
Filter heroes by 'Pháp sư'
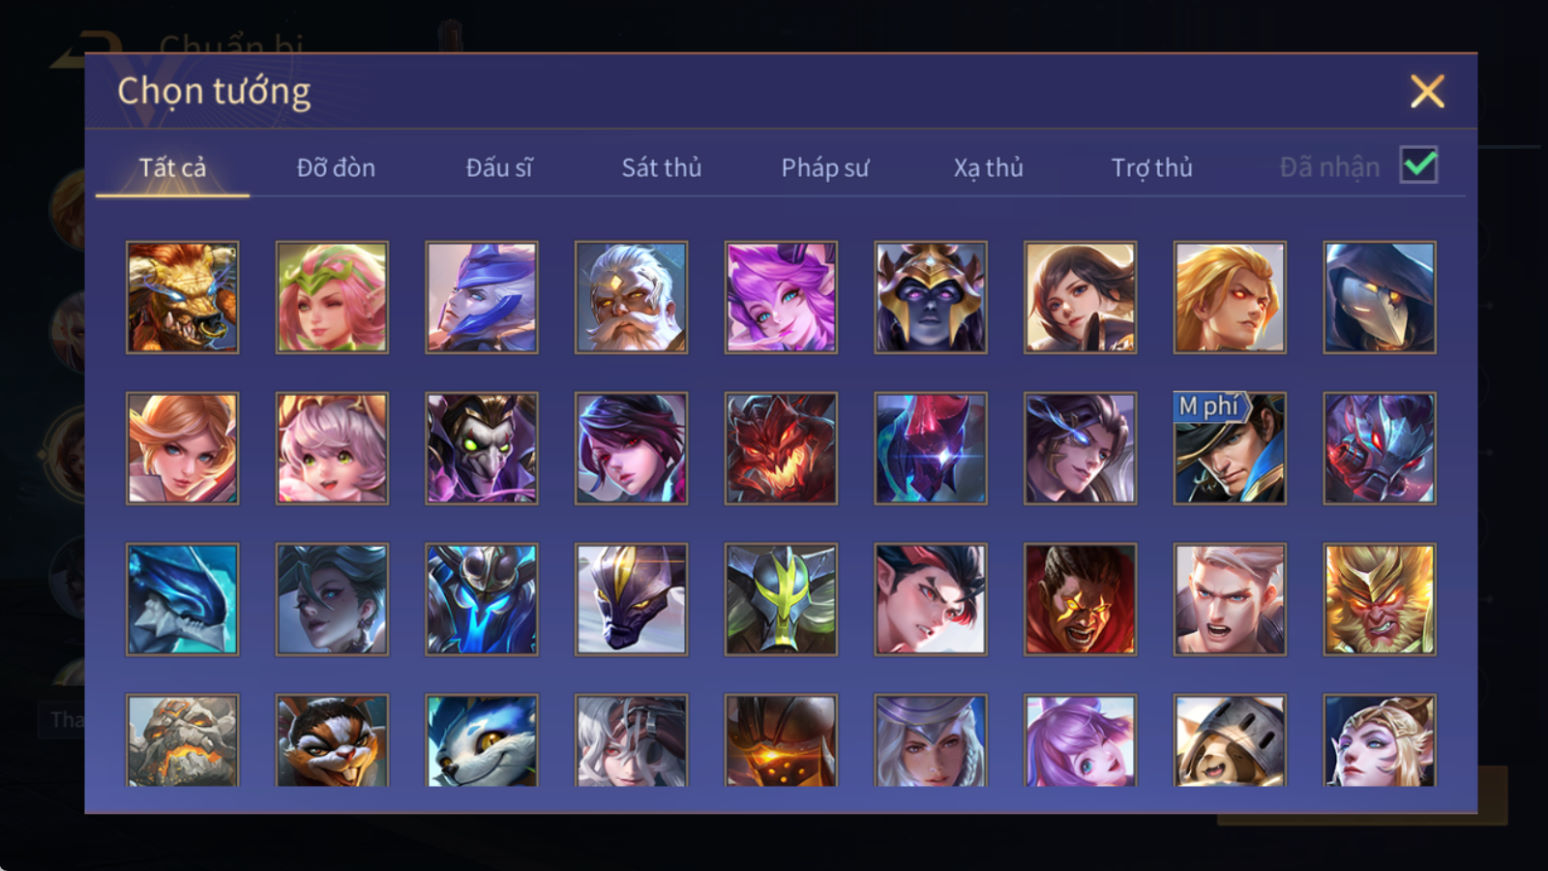point(825,167)
